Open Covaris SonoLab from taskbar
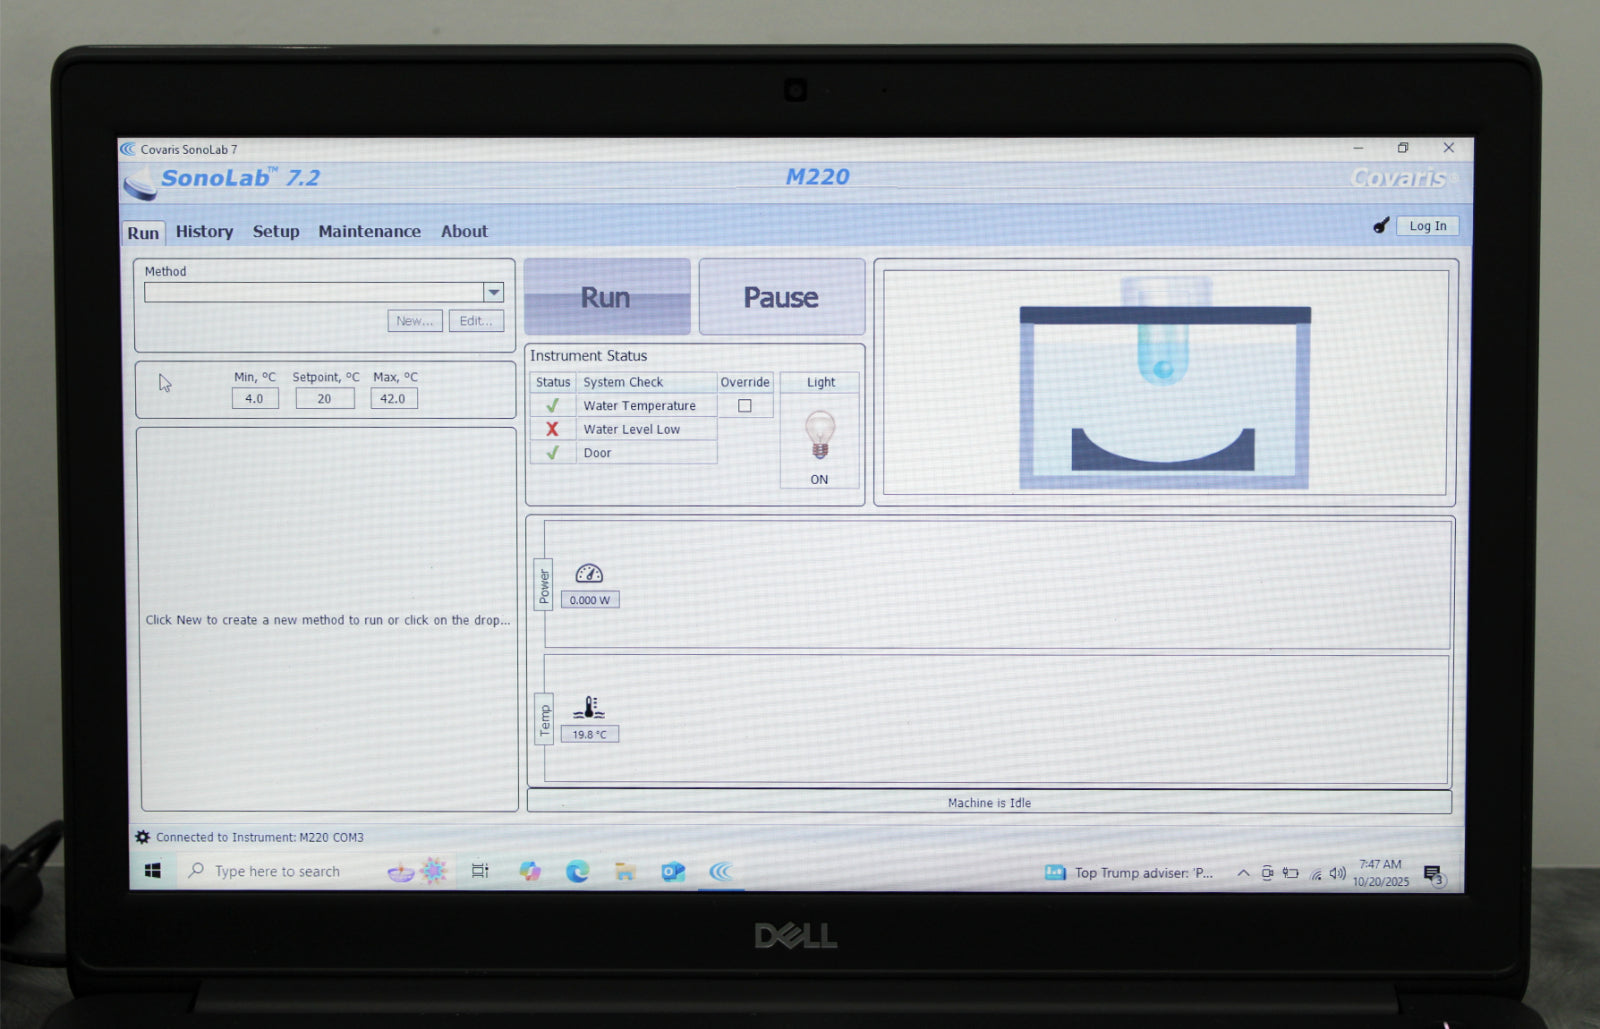 721,872
